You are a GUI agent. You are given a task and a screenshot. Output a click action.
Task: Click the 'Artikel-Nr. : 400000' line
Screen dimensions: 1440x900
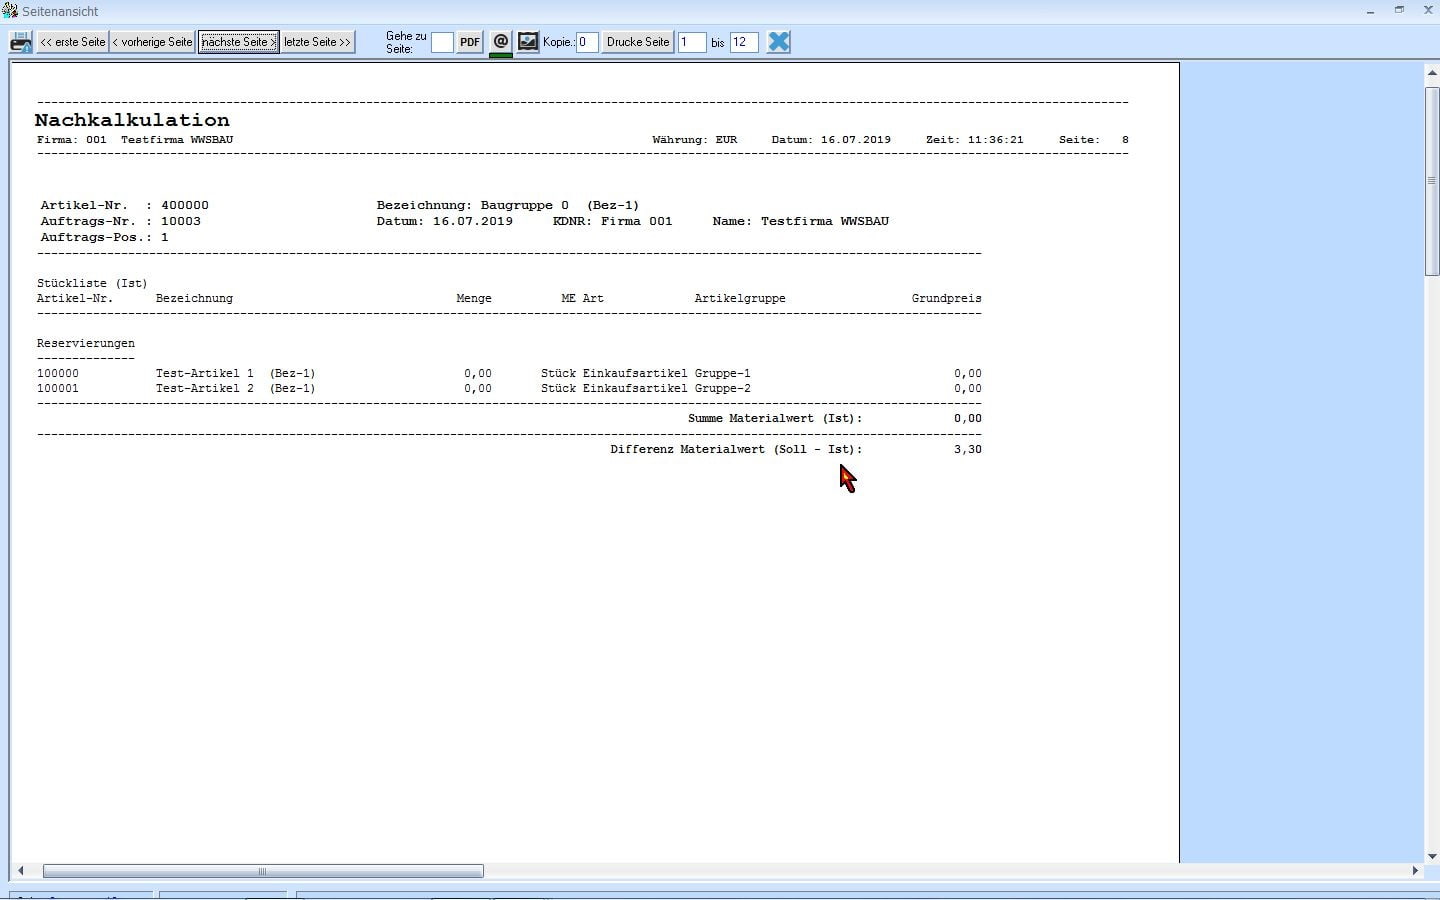(x=125, y=205)
